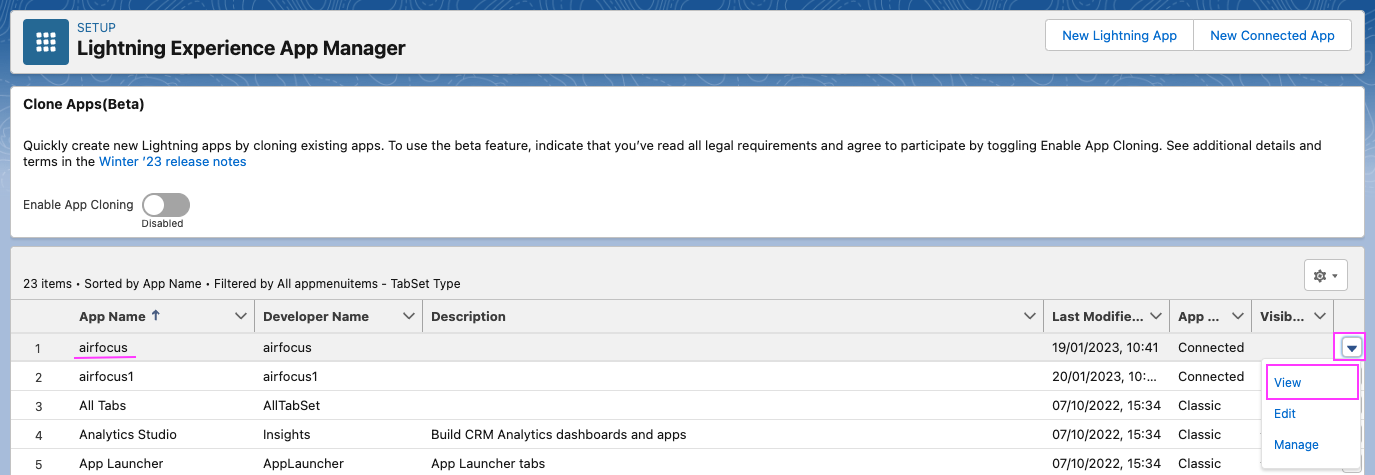The image size is (1375, 475).
Task: Open App Type column dropdown chevron
Action: [1238, 316]
